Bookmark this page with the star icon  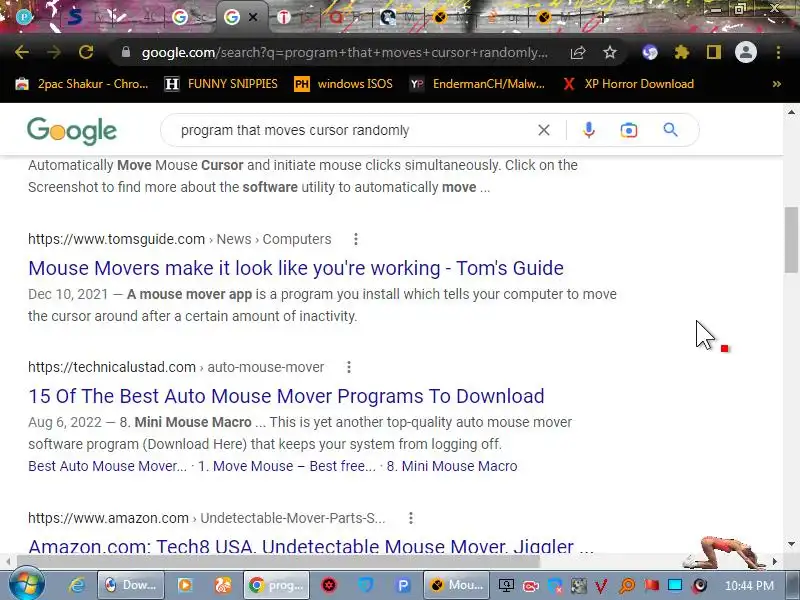coord(610,52)
